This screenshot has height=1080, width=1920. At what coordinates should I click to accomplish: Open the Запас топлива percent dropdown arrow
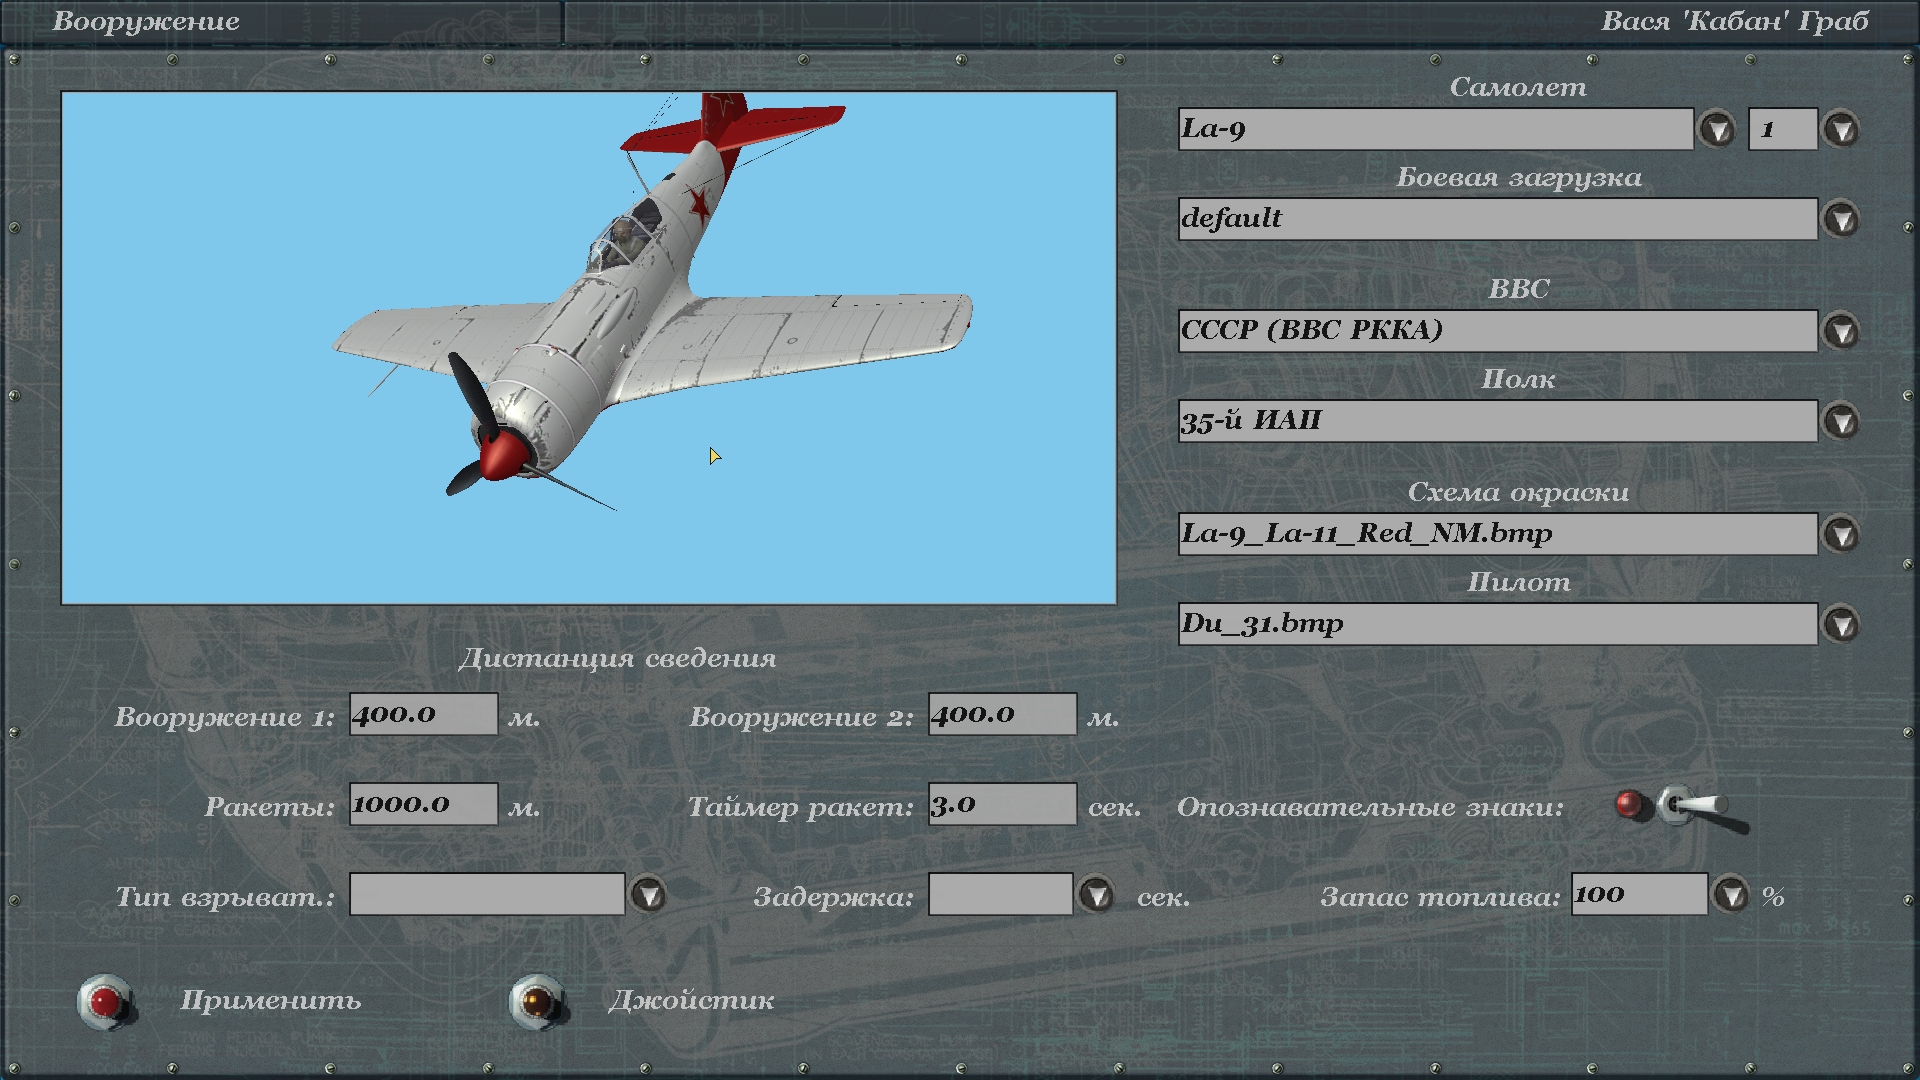[1731, 895]
